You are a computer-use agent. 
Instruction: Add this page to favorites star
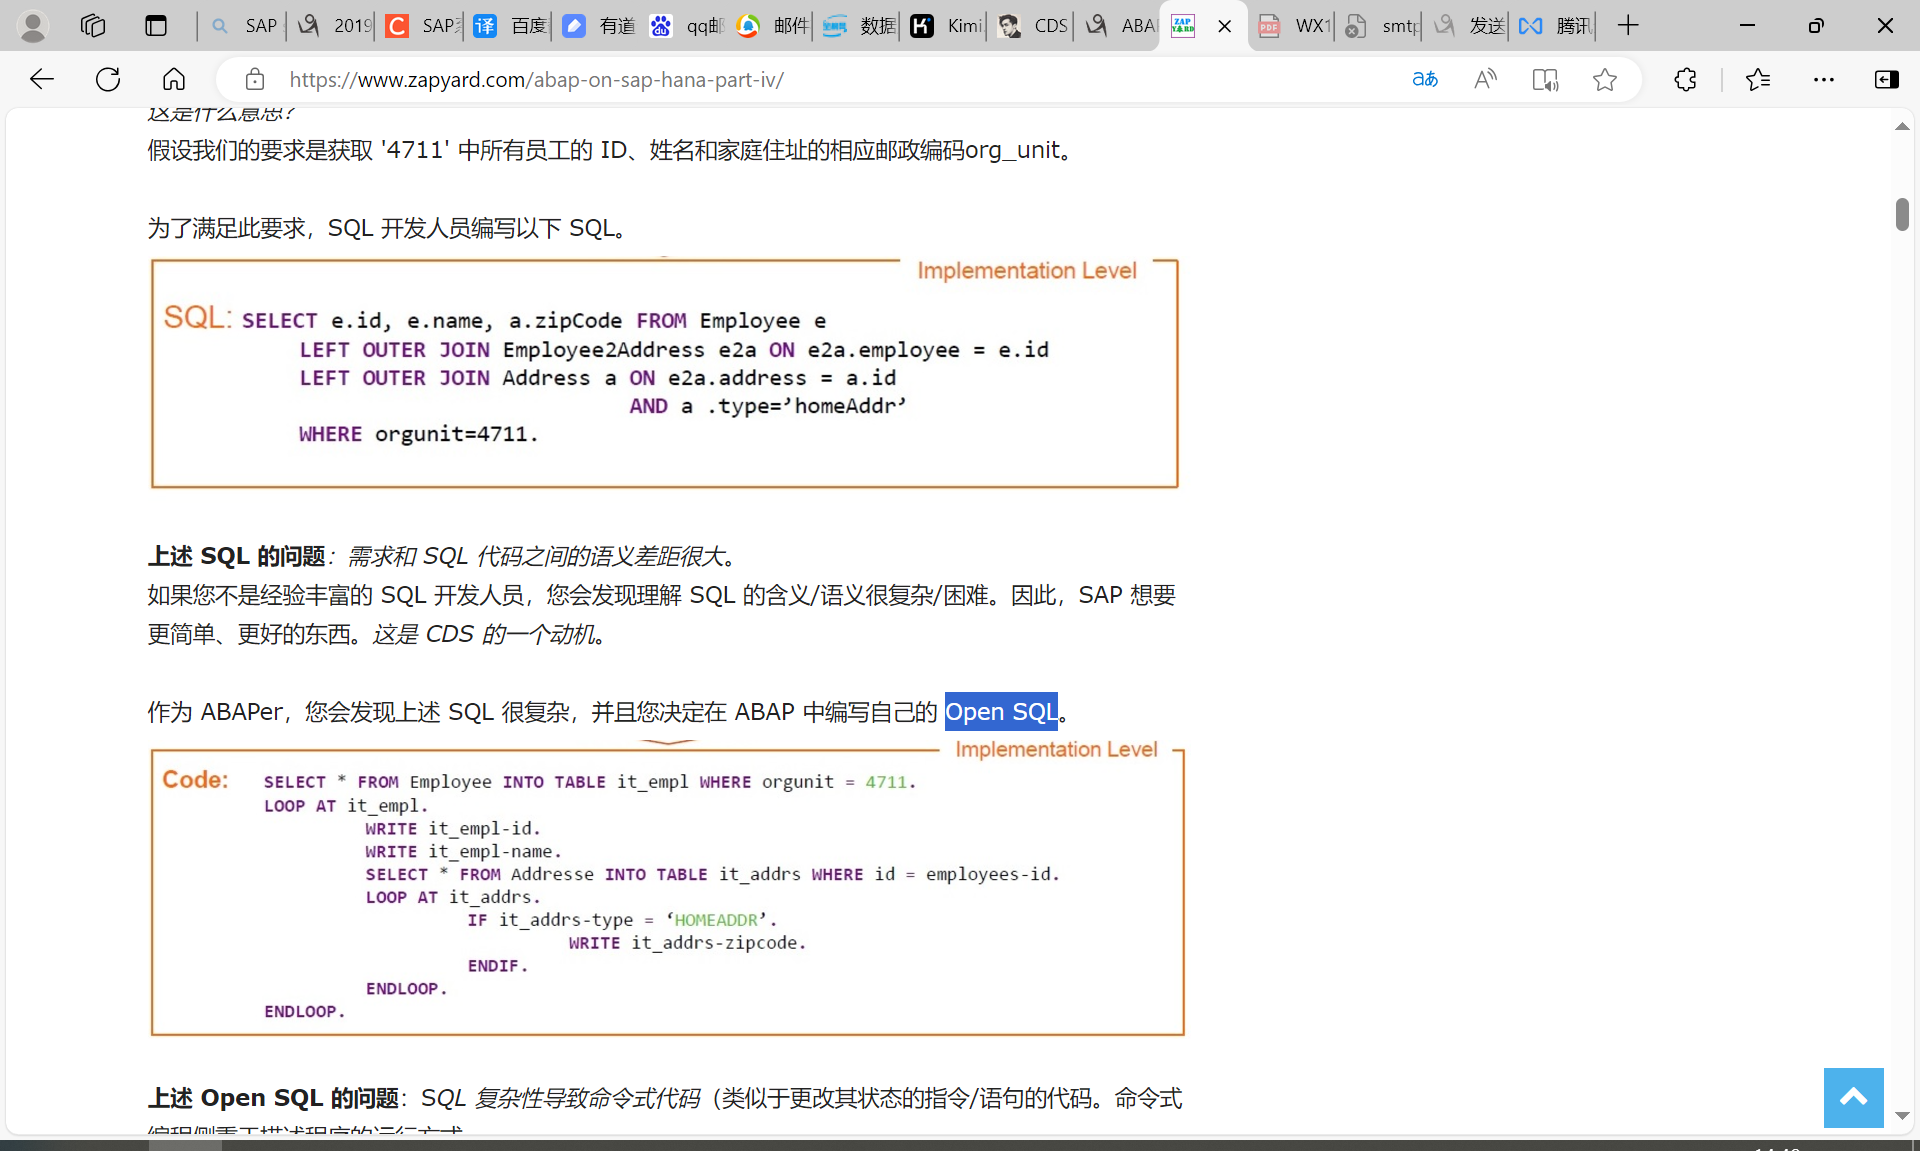pyautogui.click(x=1605, y=79)
